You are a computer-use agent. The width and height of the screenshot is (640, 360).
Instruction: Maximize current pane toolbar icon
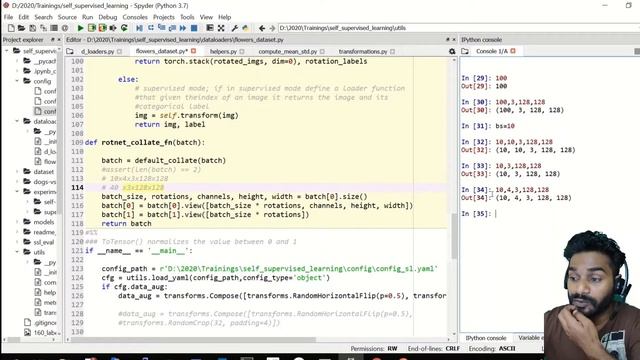click(210, 28)
